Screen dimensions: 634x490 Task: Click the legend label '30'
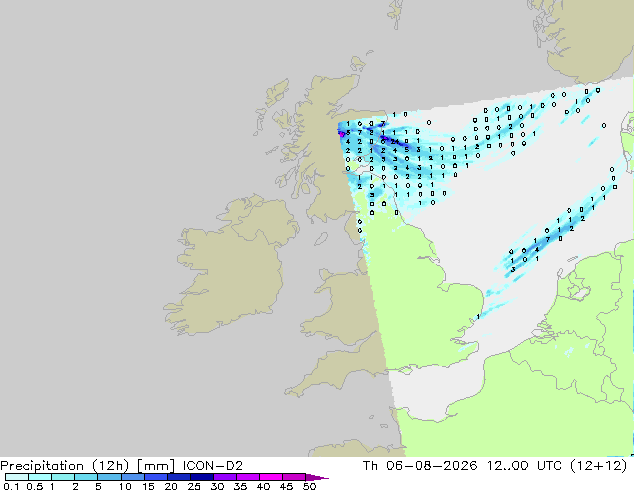(217, 486)
